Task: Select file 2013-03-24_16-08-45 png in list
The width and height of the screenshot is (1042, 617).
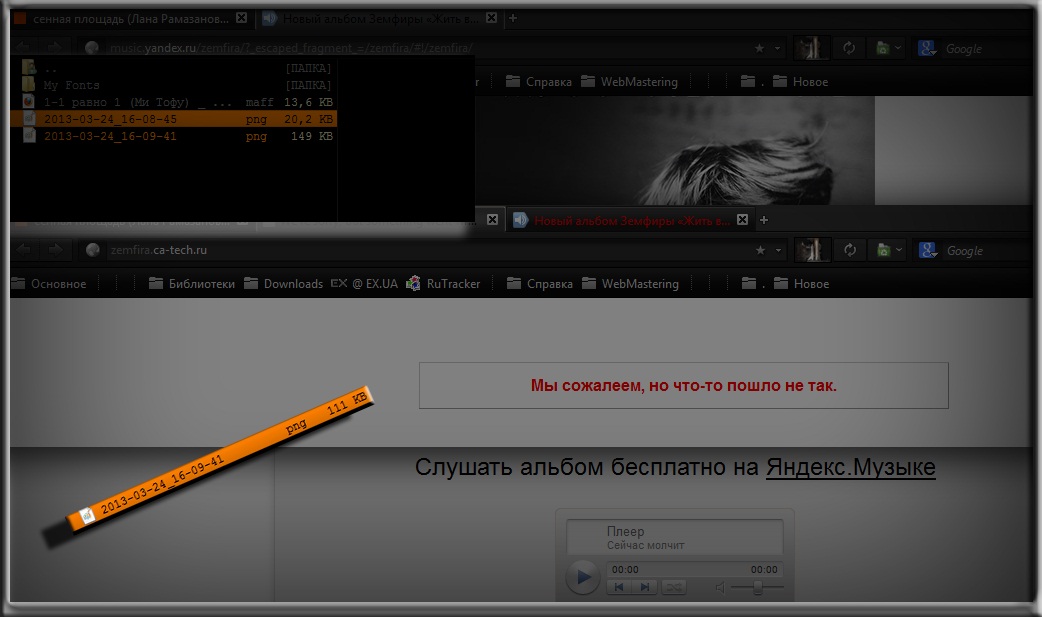Action: [x=174, y=119]
